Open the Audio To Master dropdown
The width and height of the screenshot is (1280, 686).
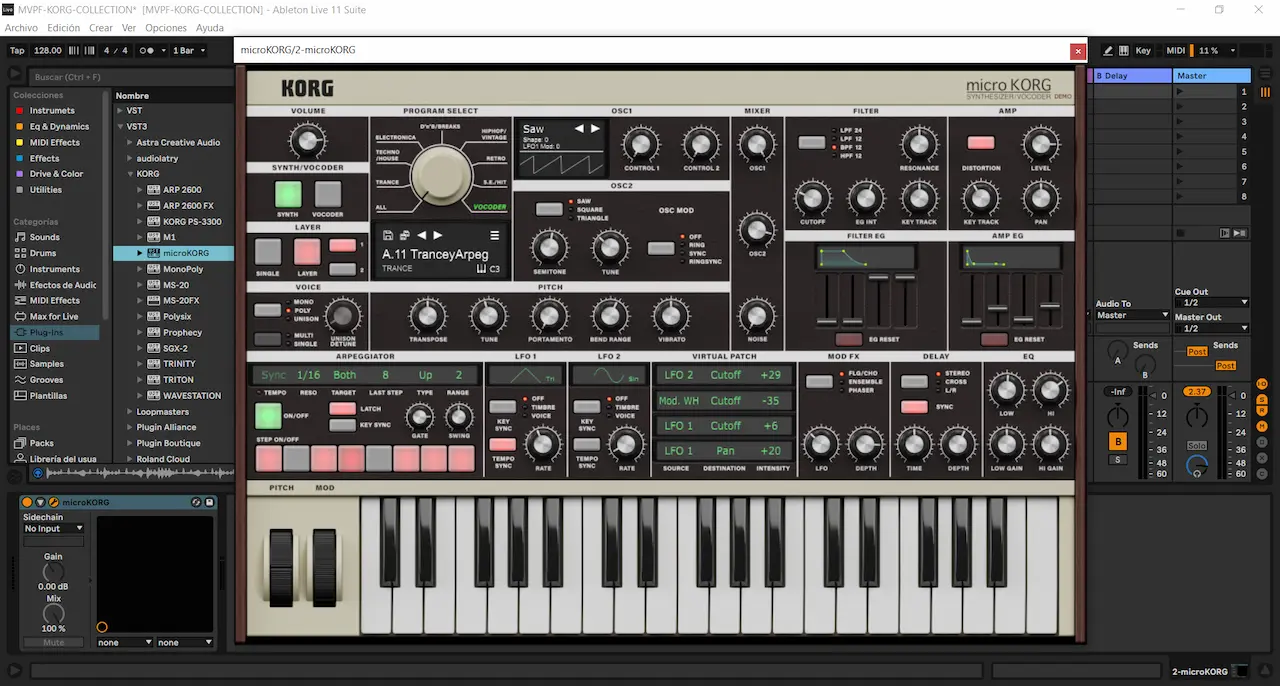point(1132,315)
